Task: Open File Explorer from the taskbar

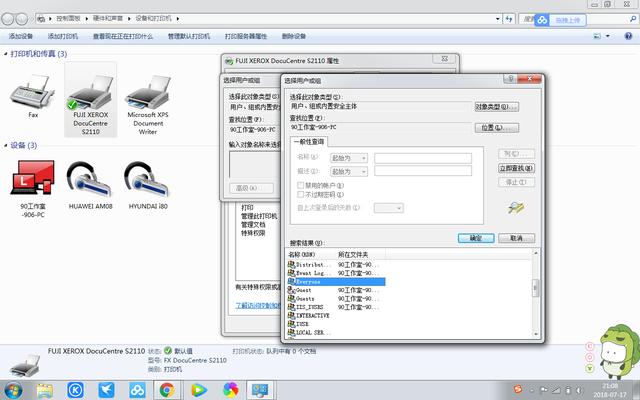Action: coord(44,390)
